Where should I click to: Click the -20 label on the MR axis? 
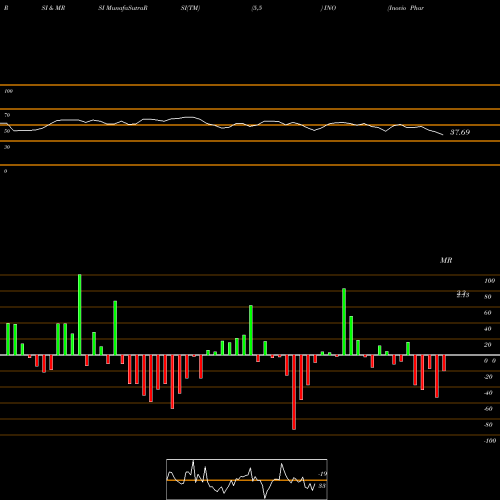pyautogui.click(x=488, y=377)
